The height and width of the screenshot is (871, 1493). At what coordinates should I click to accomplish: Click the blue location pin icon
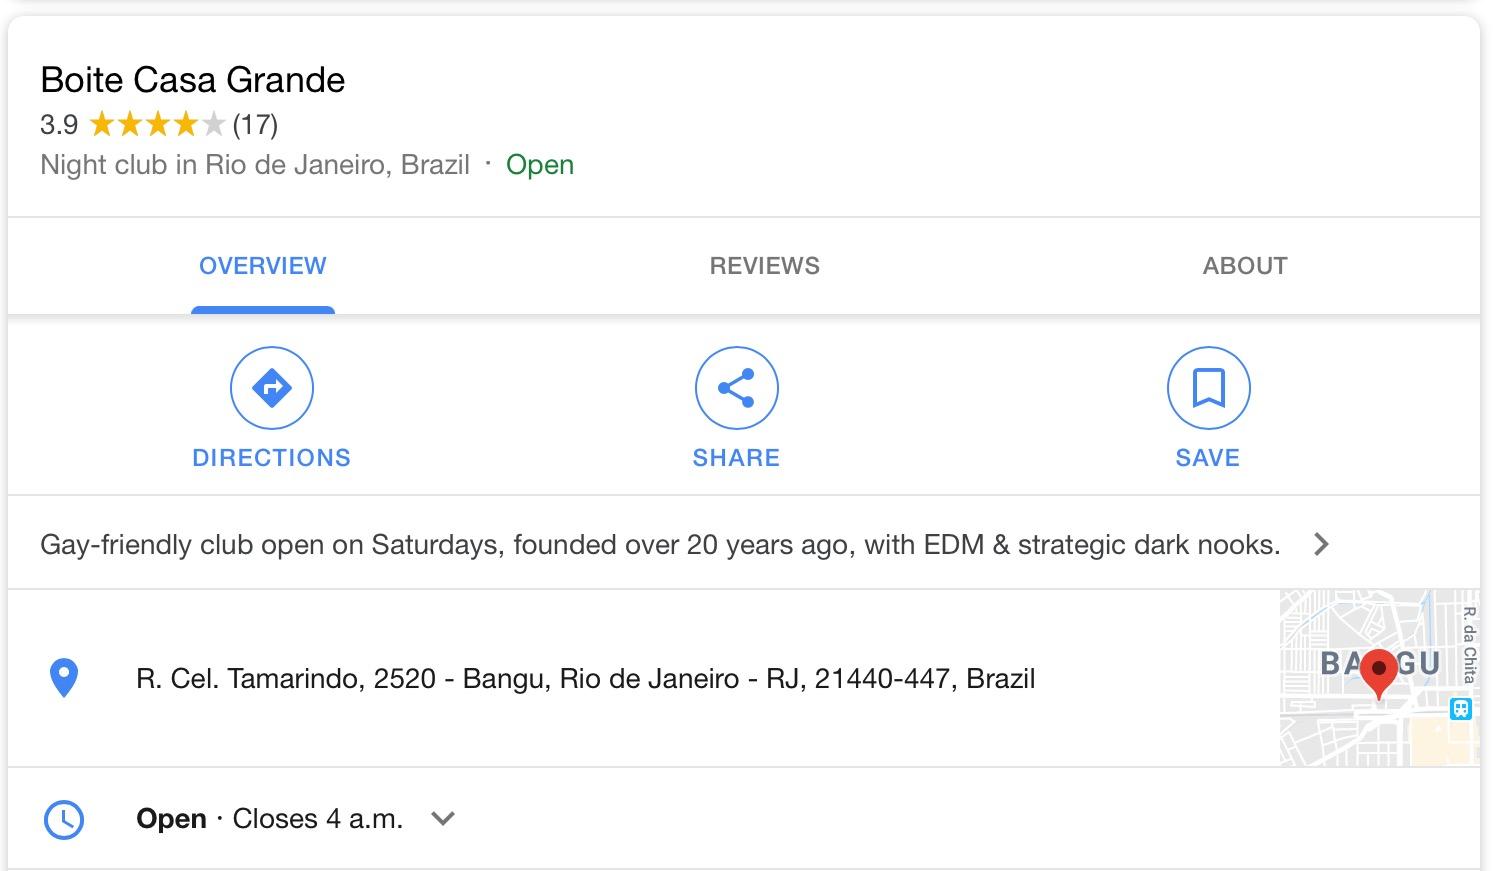tap(64, 678)
